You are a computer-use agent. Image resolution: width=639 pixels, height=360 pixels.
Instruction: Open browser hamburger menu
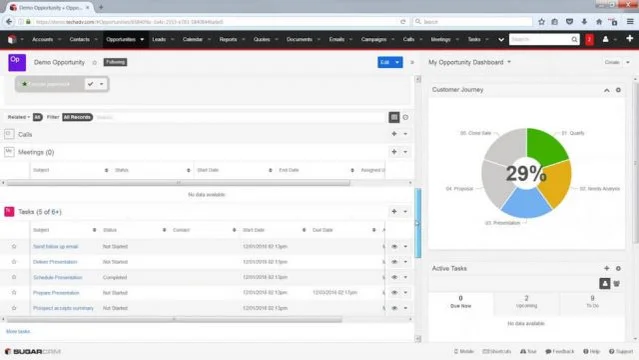pyautogui.click(x=630, y=22)
